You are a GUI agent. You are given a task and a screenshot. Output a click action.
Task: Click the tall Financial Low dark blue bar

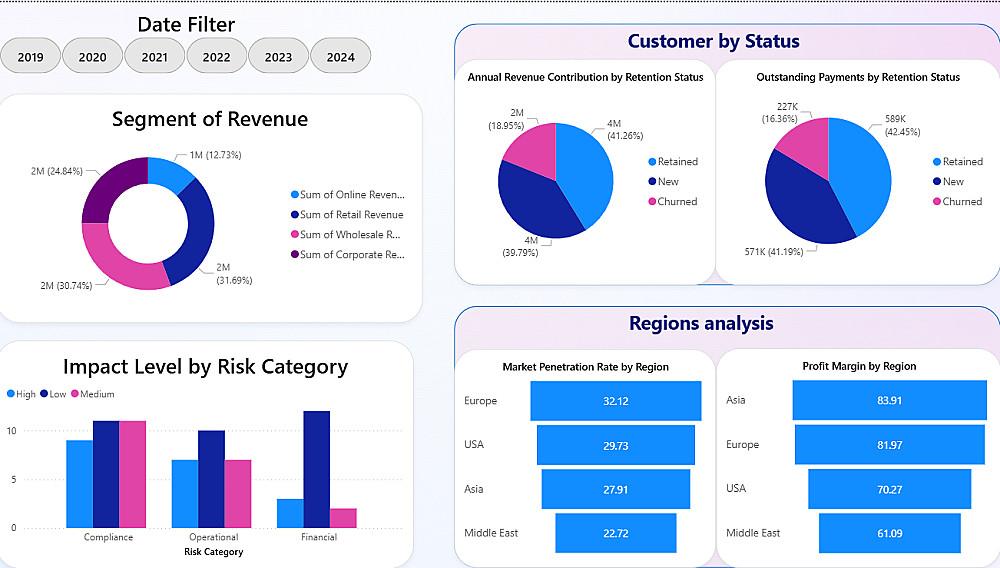(x=317, y=469)
